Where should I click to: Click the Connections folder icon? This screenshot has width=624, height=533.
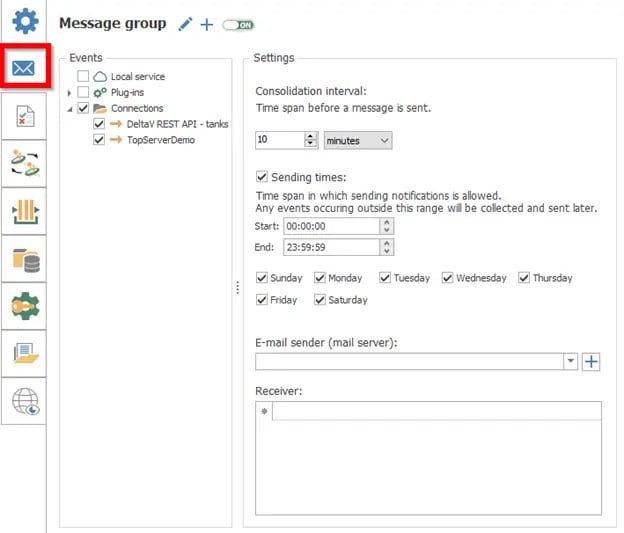(100, 108)
